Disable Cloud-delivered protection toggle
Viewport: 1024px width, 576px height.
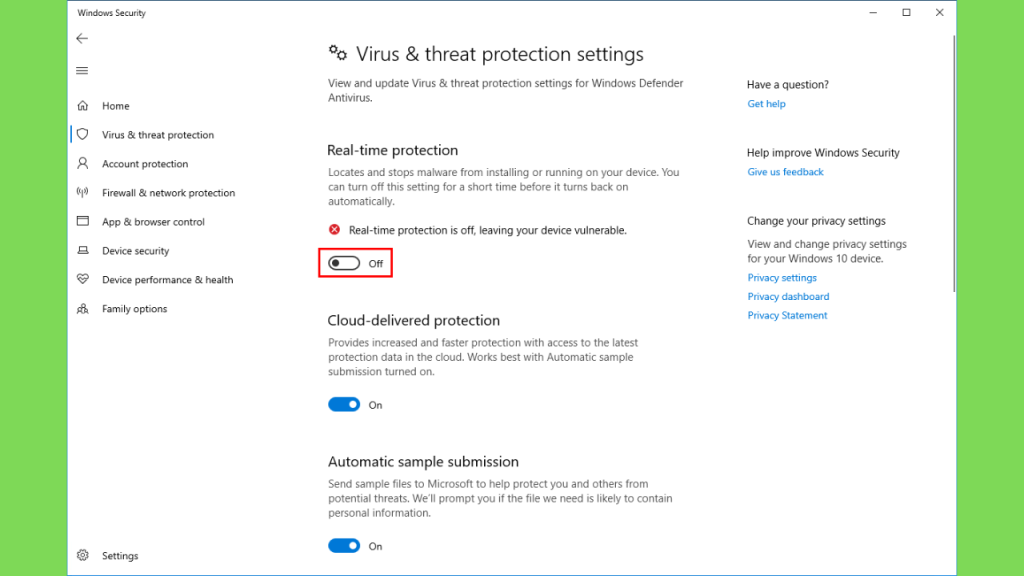[x=344, y=404]
